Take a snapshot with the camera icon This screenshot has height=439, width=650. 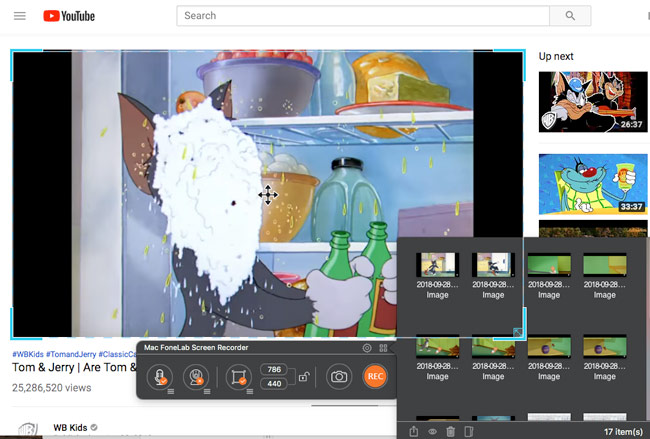[339, 376]
